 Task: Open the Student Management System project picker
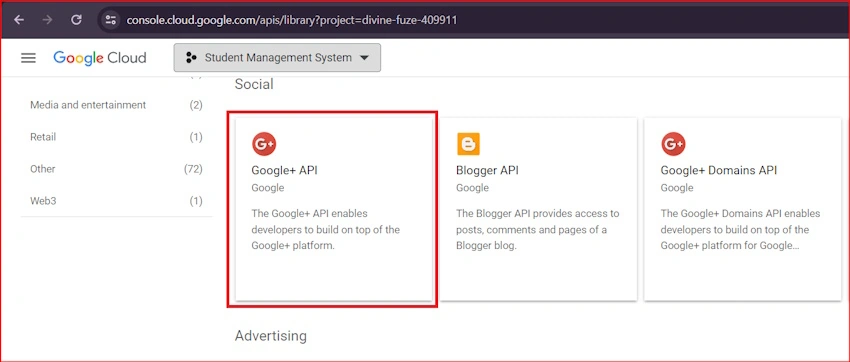pos(277,57)
